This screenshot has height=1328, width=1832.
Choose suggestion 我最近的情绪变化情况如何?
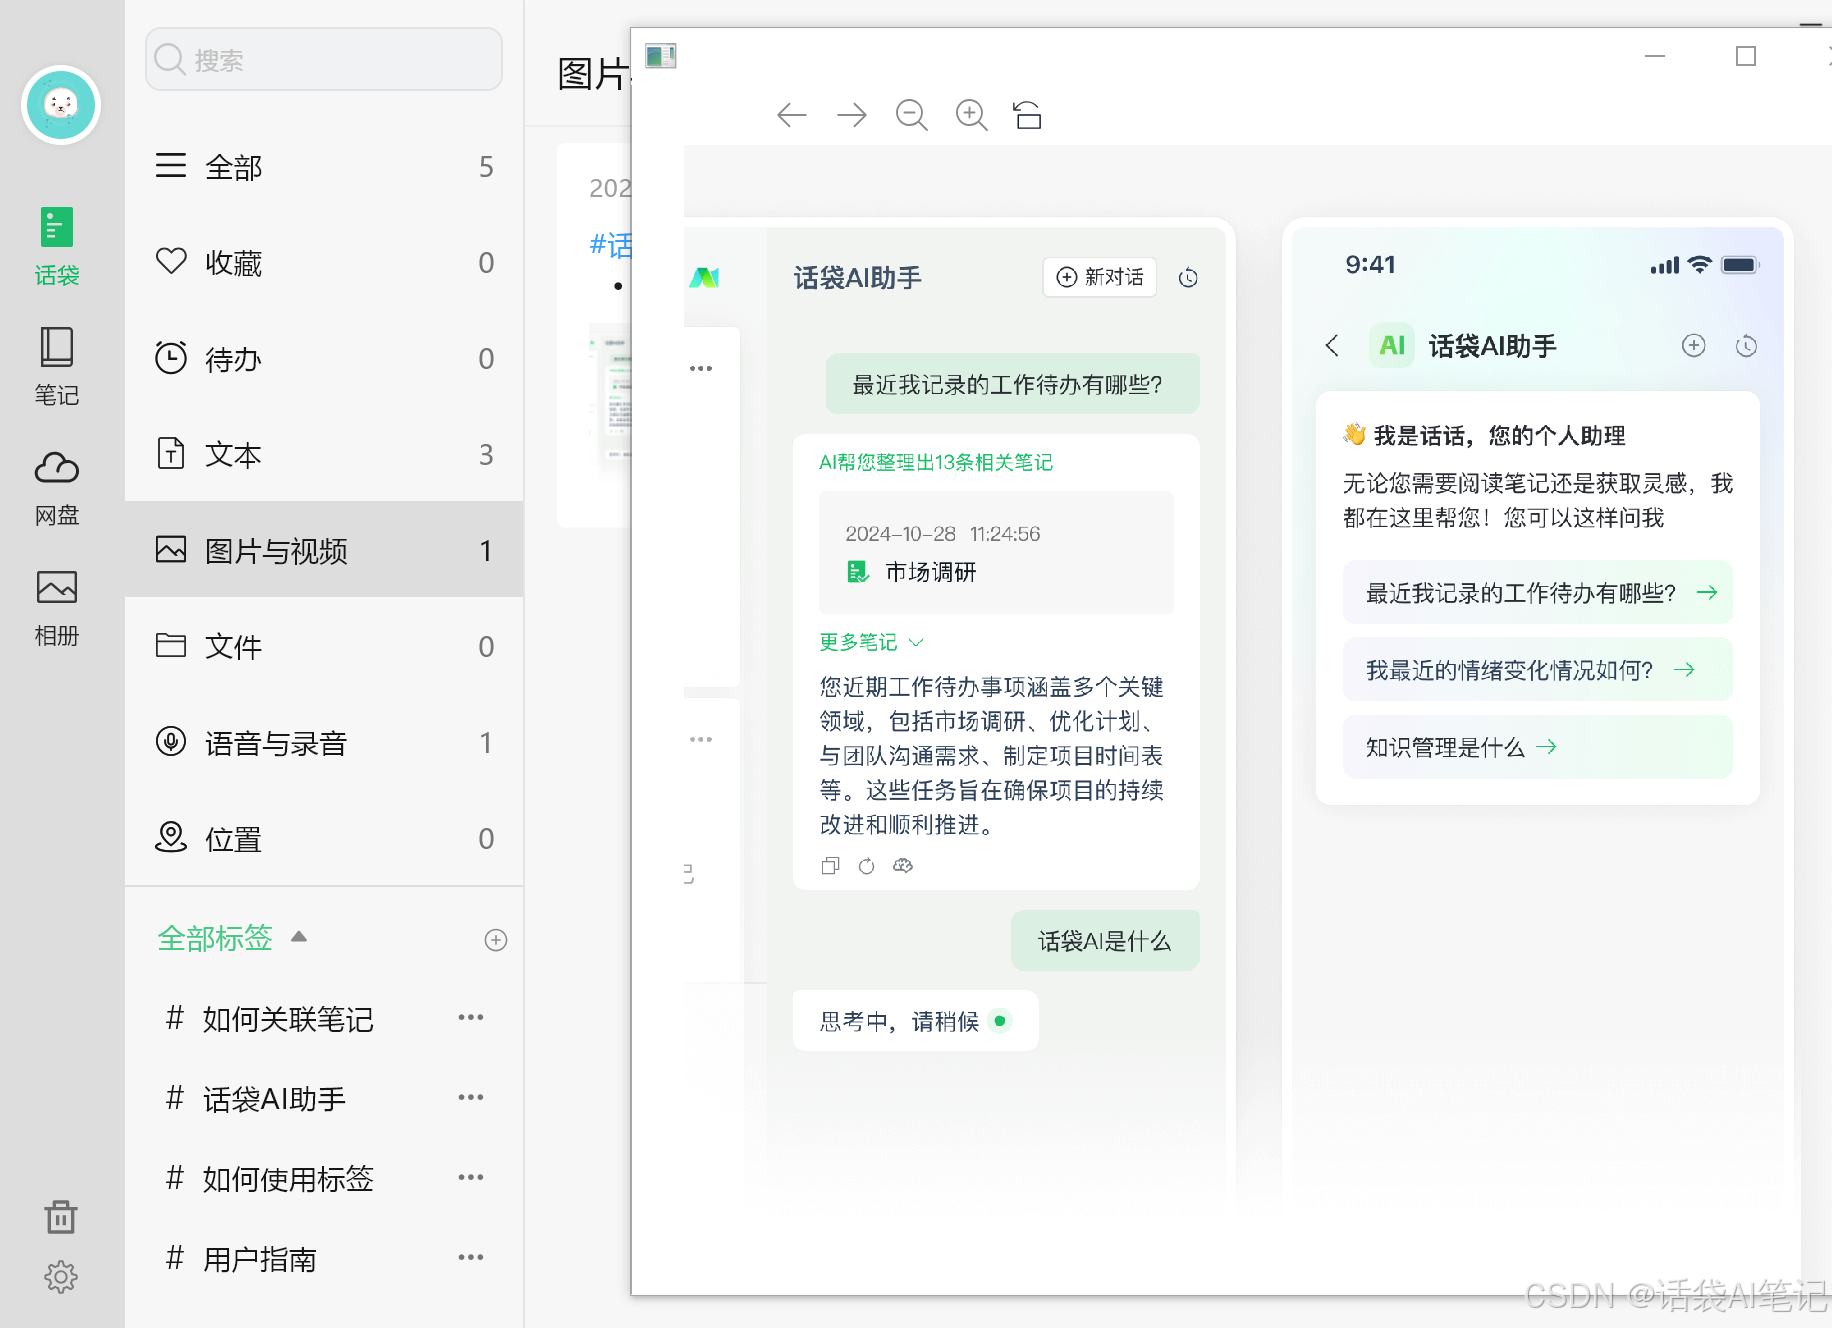[x=1538, y=670]
